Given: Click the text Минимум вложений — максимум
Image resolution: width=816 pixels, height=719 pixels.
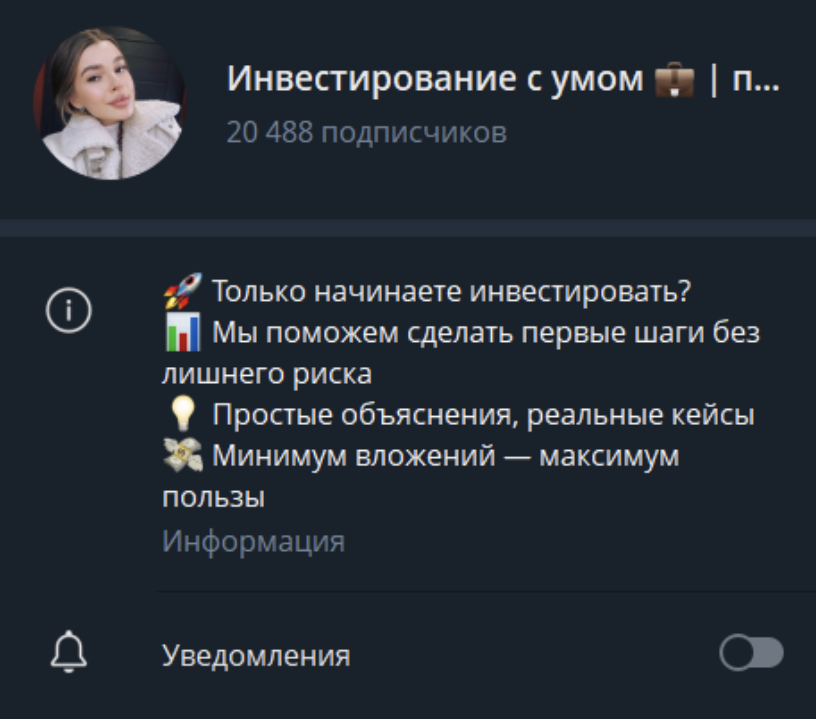Looking at the screenshot, I should [x=445, y=456].
